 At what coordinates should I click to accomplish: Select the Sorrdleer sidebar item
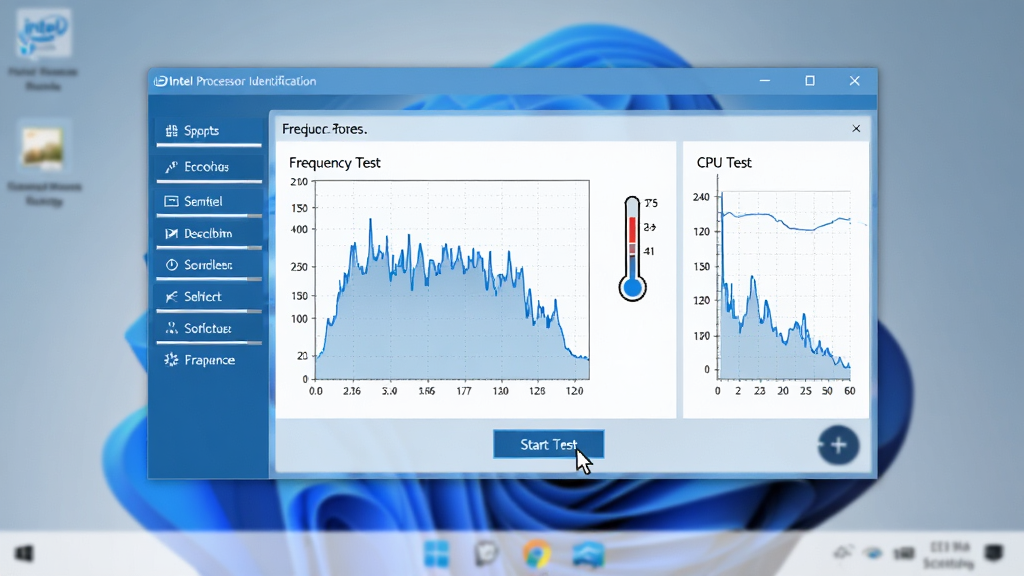pos(209,264)
